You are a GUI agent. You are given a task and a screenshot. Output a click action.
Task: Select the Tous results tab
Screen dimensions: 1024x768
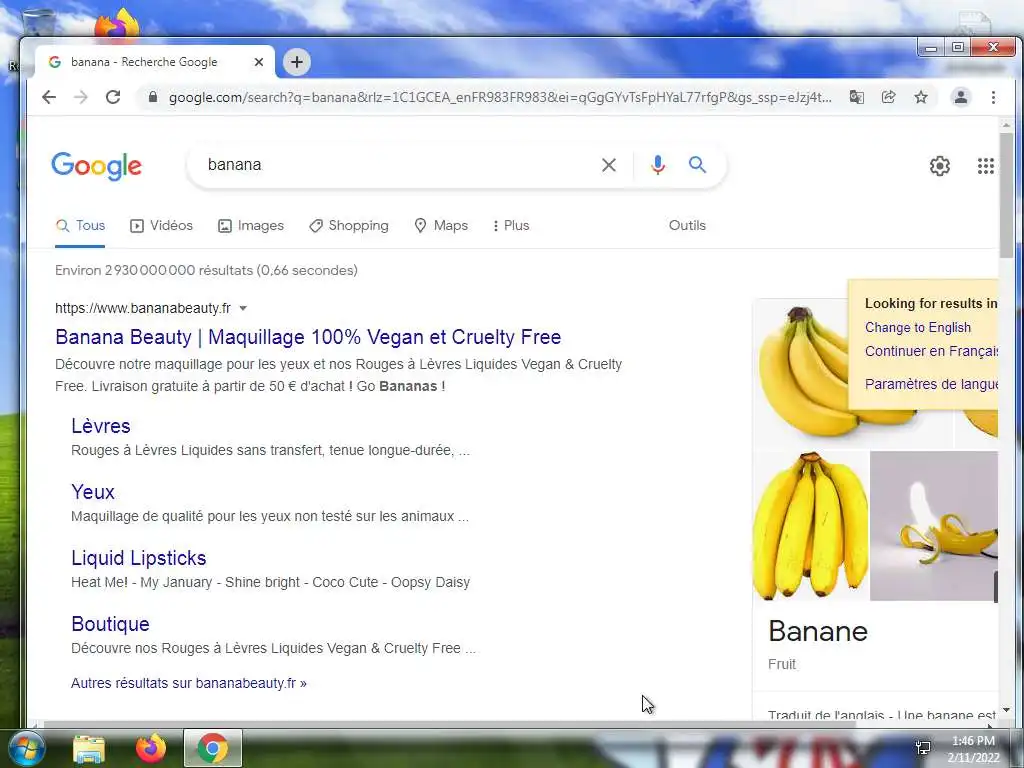click(80, 226)
